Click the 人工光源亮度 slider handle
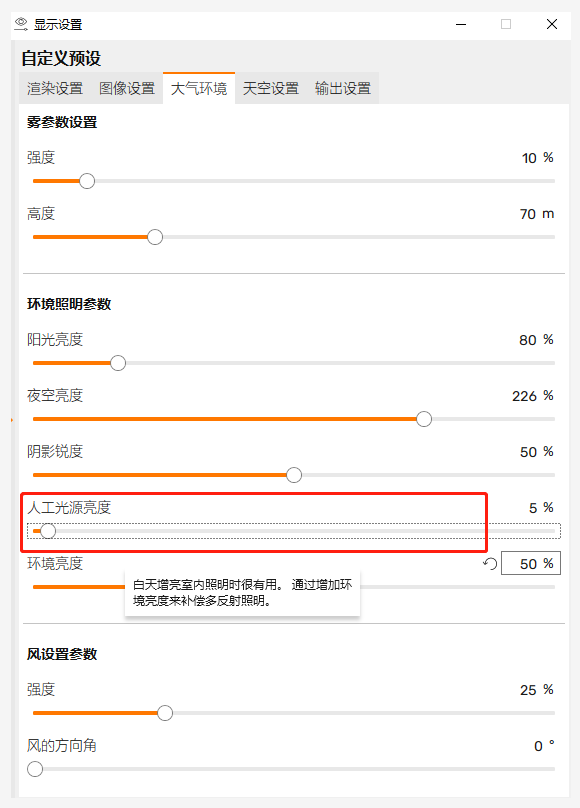The width and height of the screenshot is (580, 808). tap(48, 531)
